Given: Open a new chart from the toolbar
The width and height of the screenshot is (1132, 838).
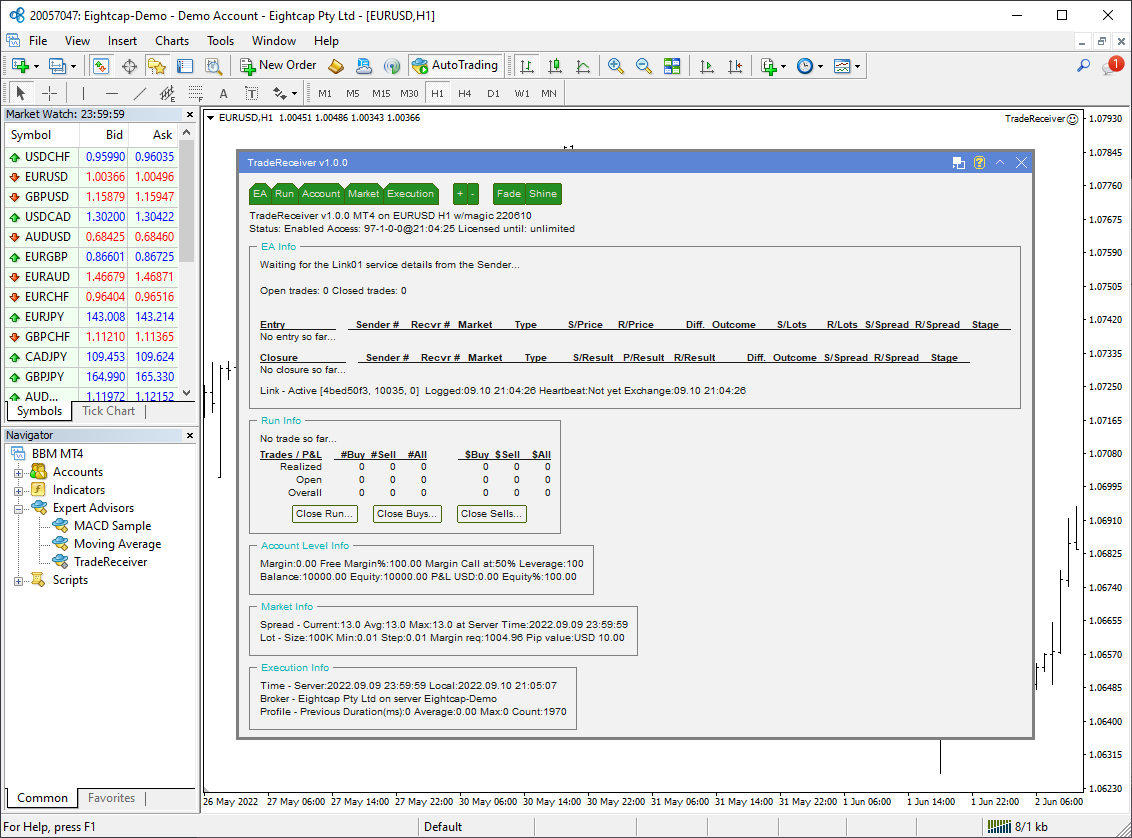Looking at the screenshot, I should [19, 66].
